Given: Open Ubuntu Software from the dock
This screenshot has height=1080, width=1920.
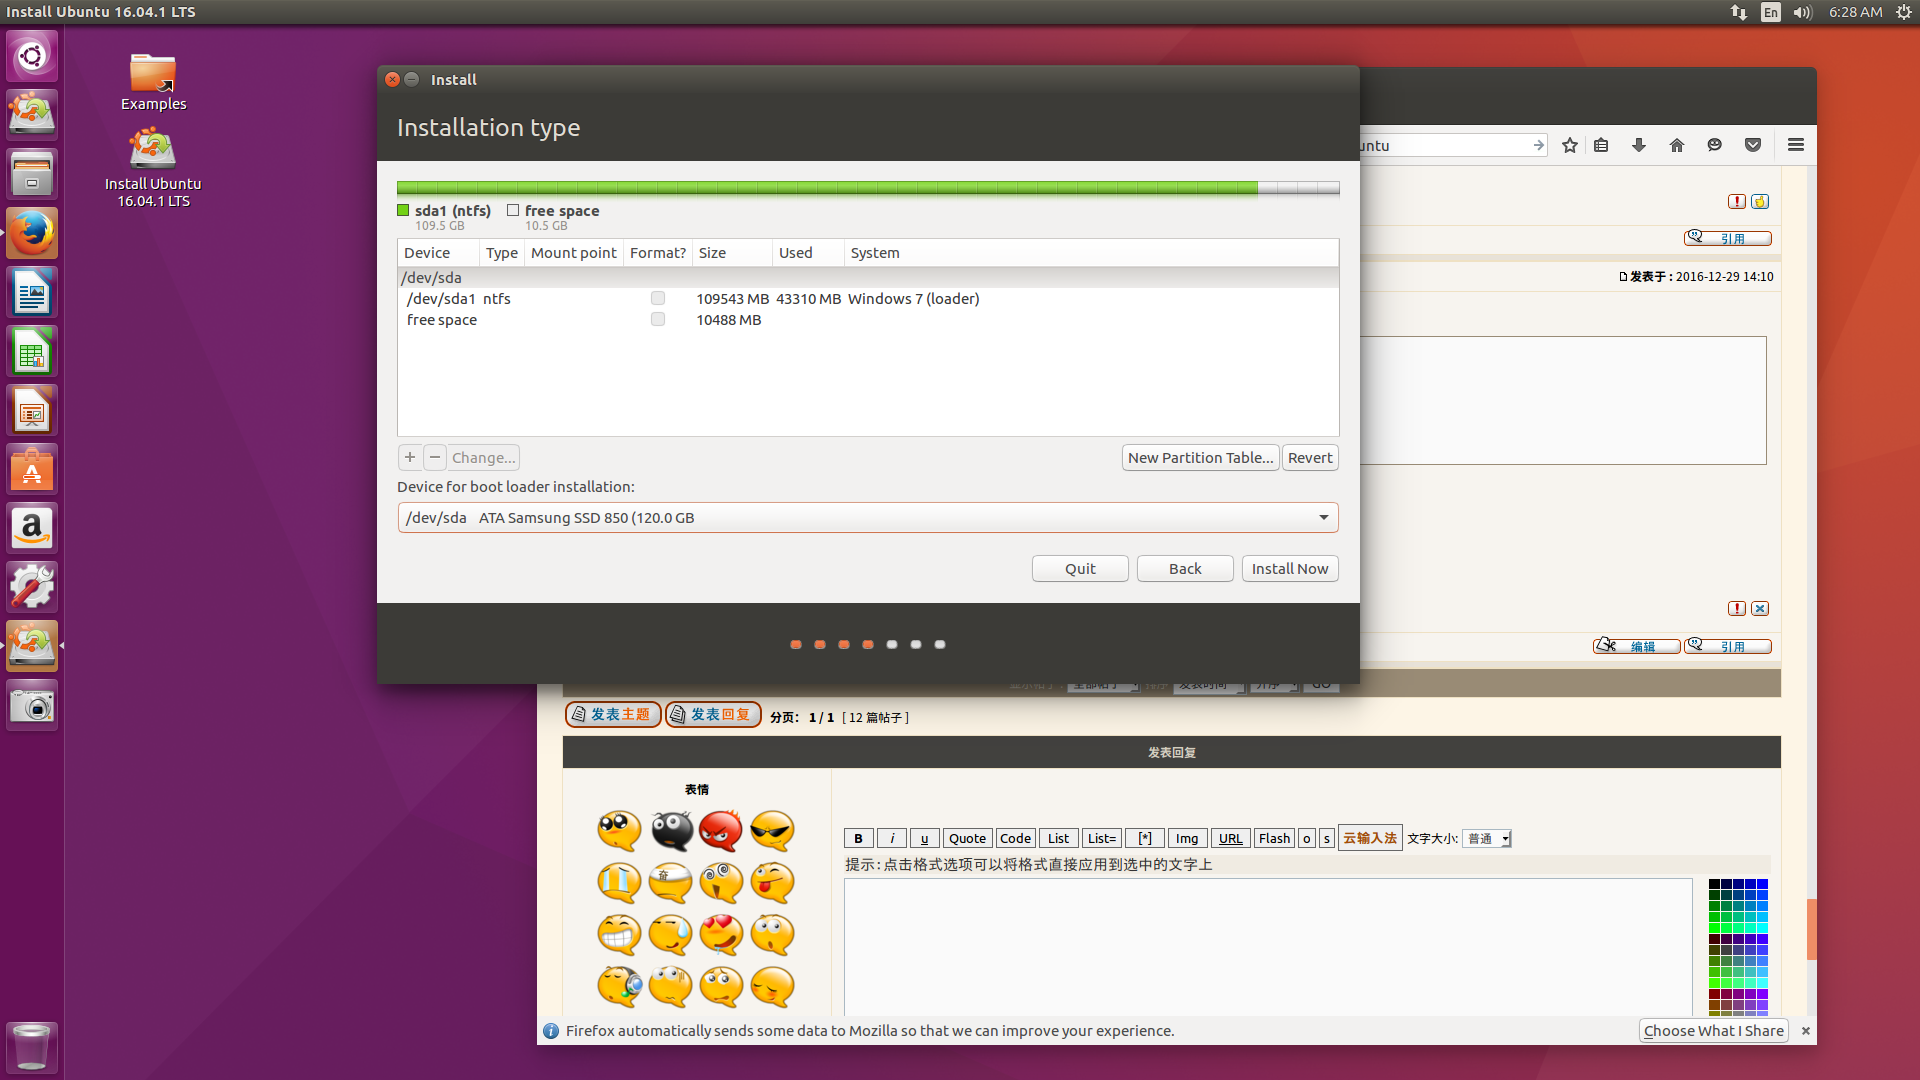Looking at the screenshot, I should click(32, 469).
